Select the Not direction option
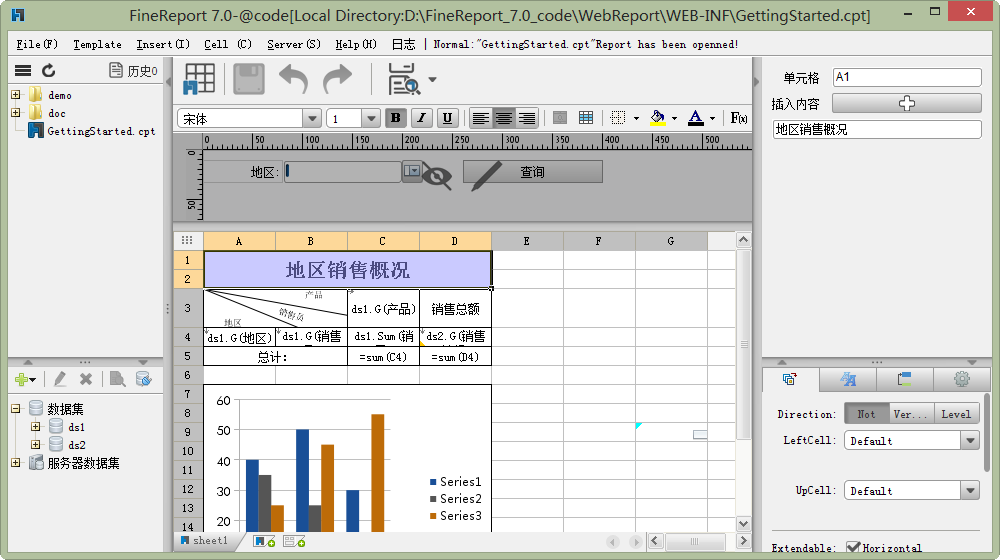Viewport: 1000px width, 560px height. [x=866, y=414]
